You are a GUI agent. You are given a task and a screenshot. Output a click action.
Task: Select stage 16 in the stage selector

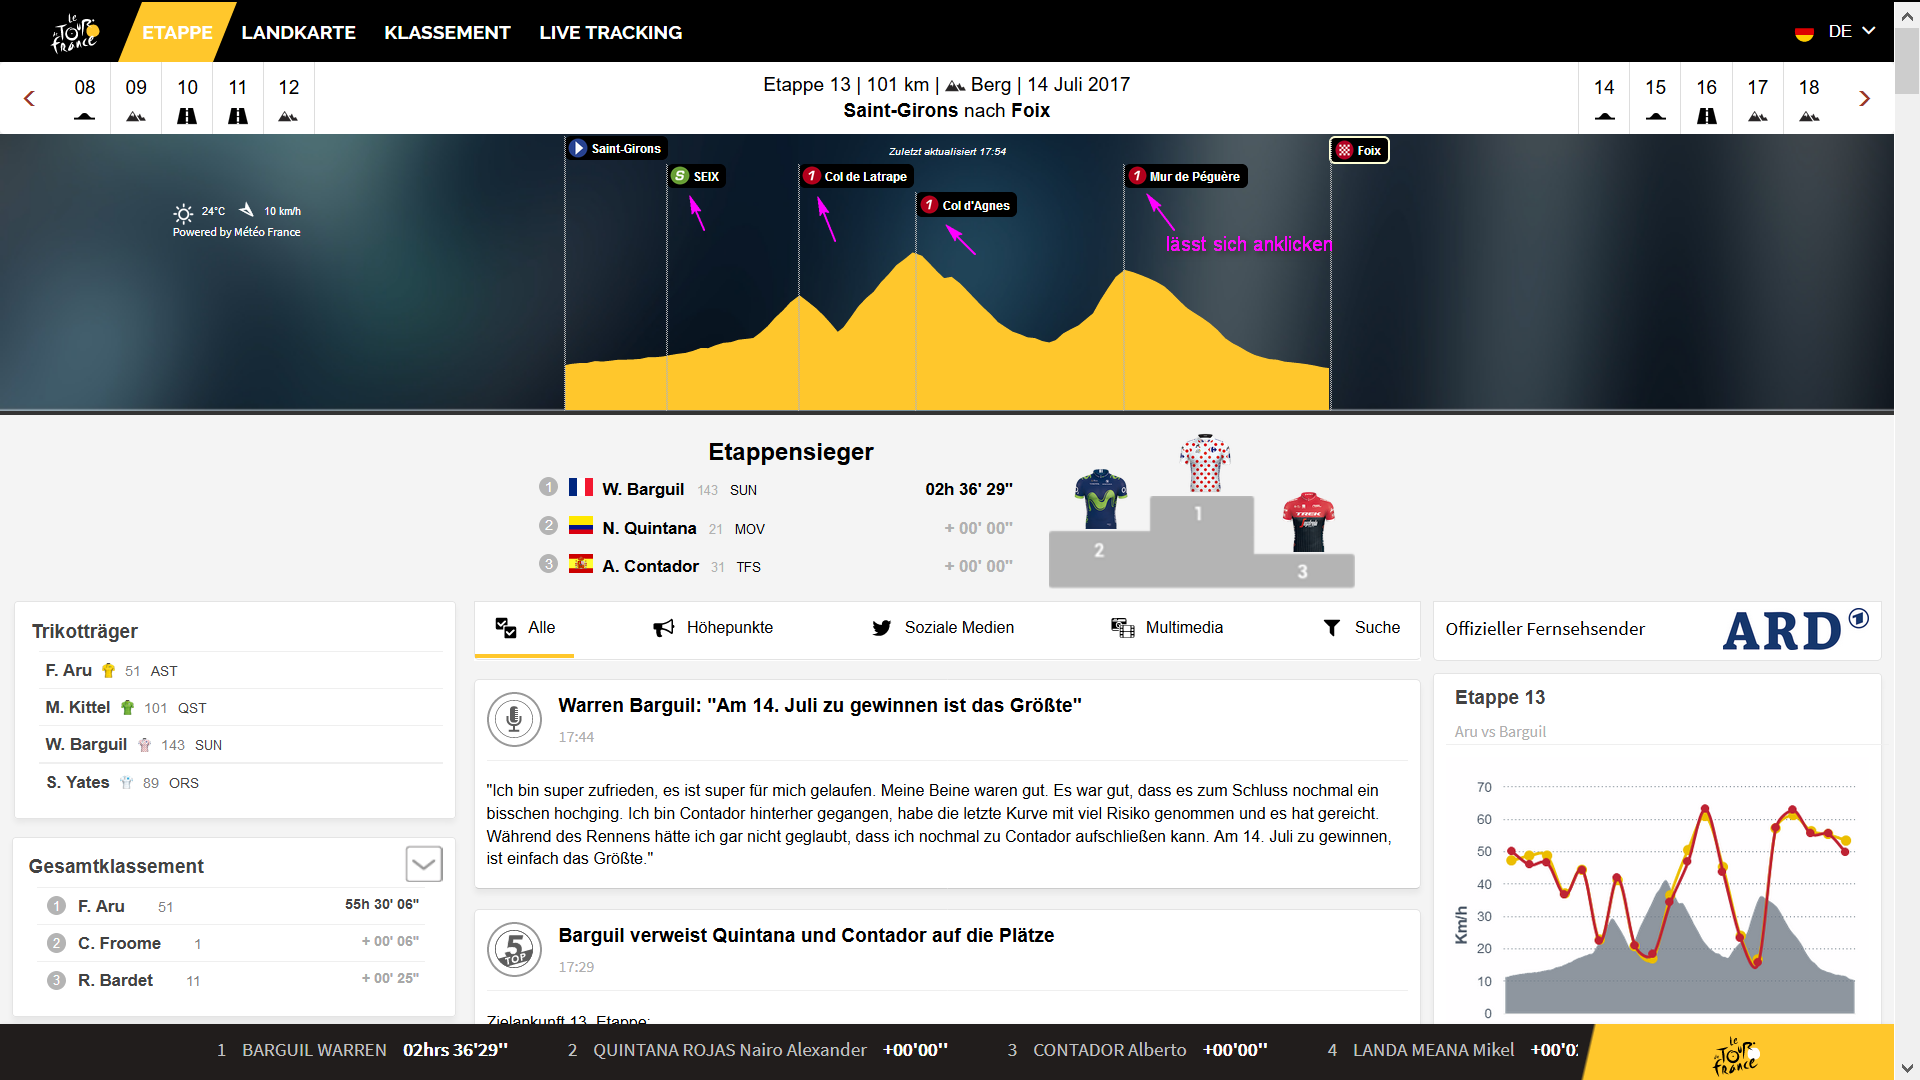[x=1706, y=98]
